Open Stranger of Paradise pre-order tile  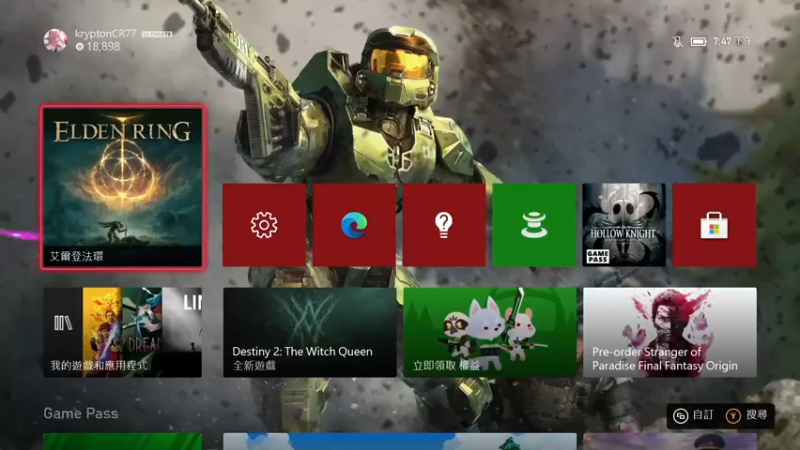point(670,332)
